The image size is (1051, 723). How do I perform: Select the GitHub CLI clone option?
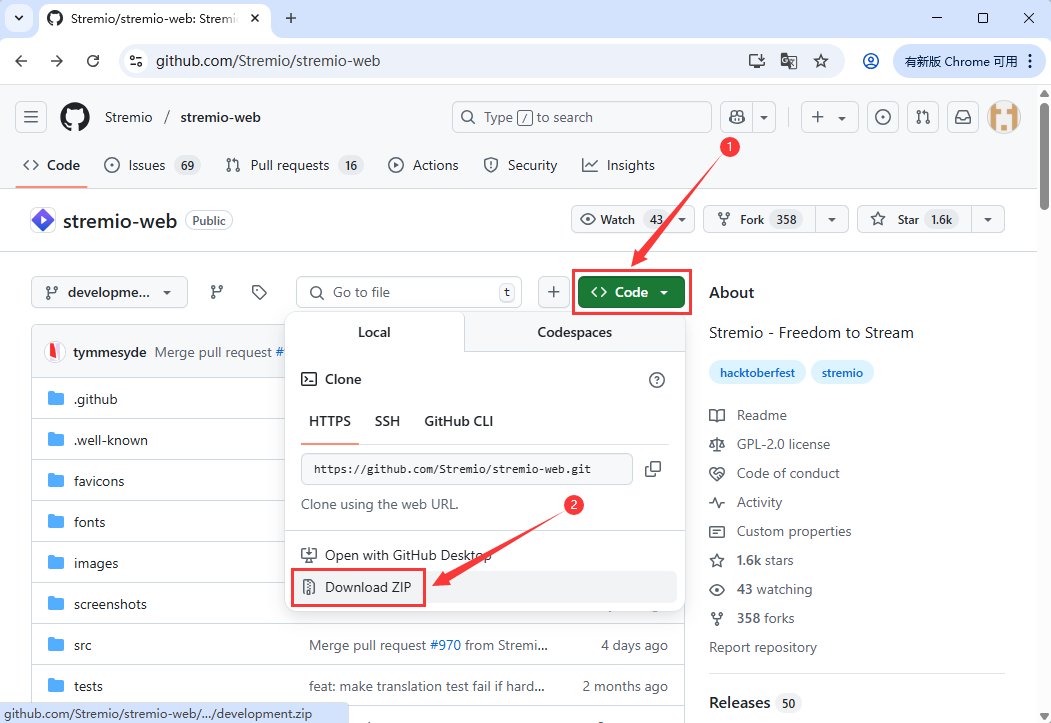(x=458, y=421)
